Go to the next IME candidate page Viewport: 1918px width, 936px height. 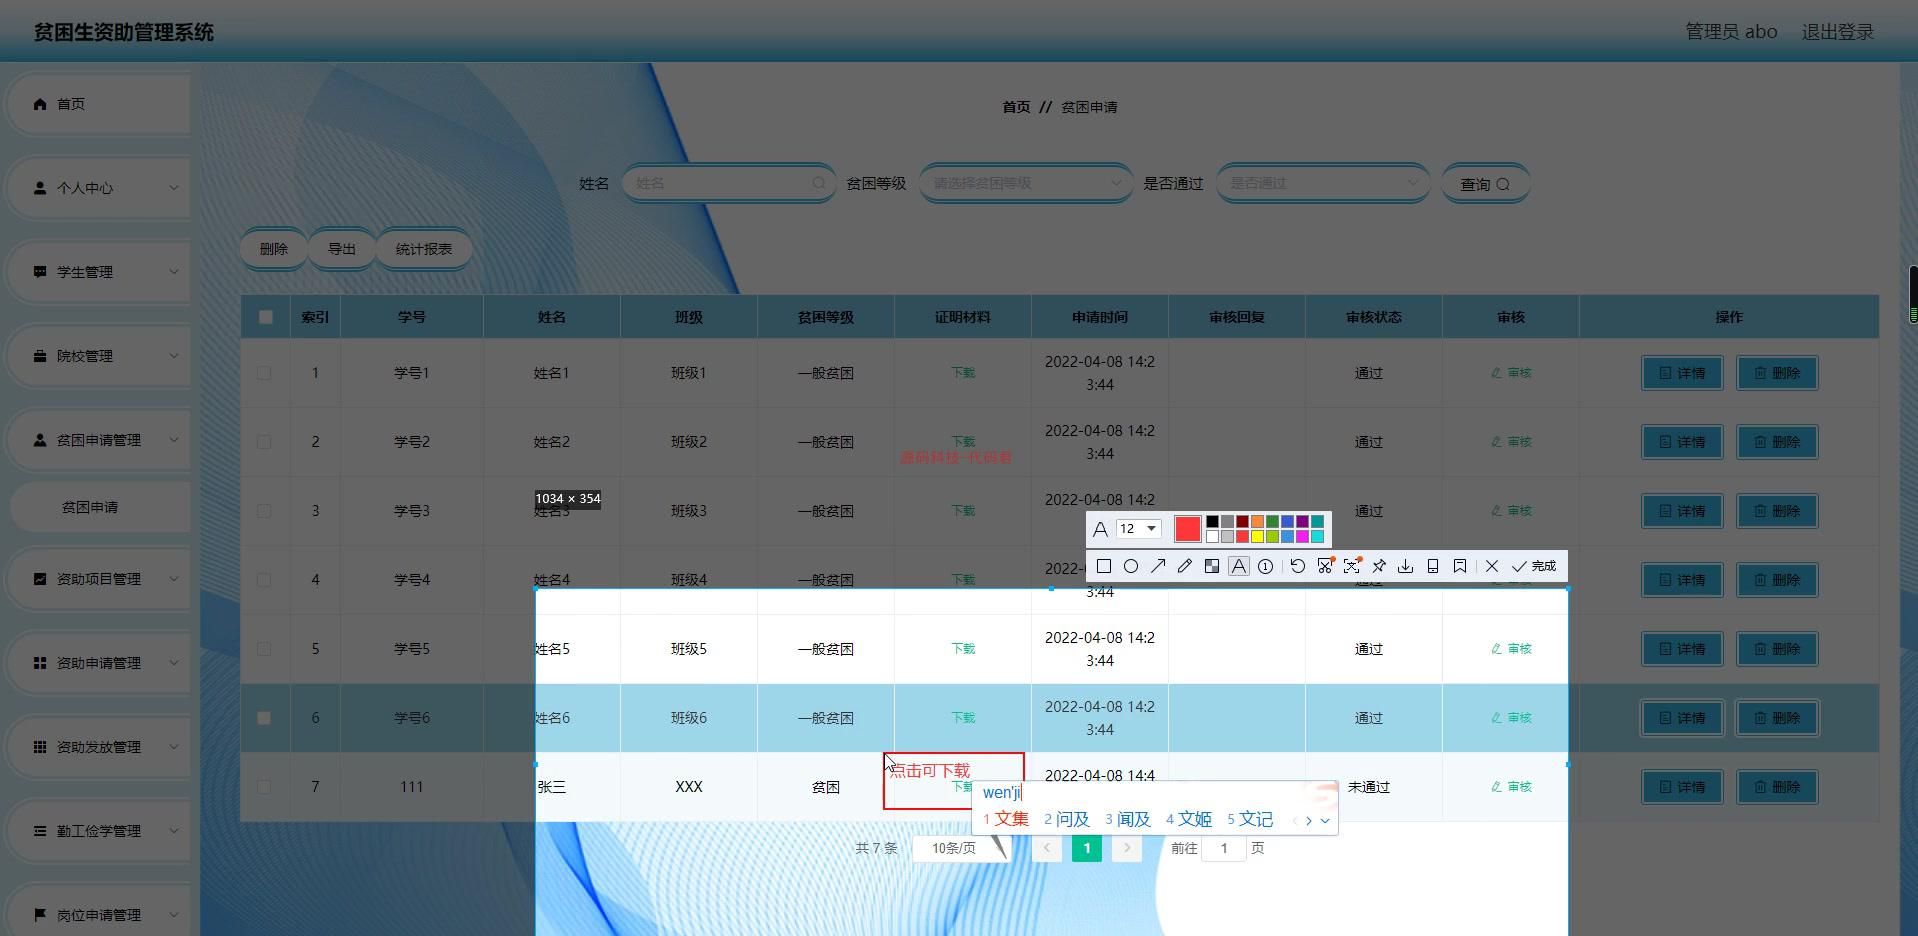point(1308,821)
